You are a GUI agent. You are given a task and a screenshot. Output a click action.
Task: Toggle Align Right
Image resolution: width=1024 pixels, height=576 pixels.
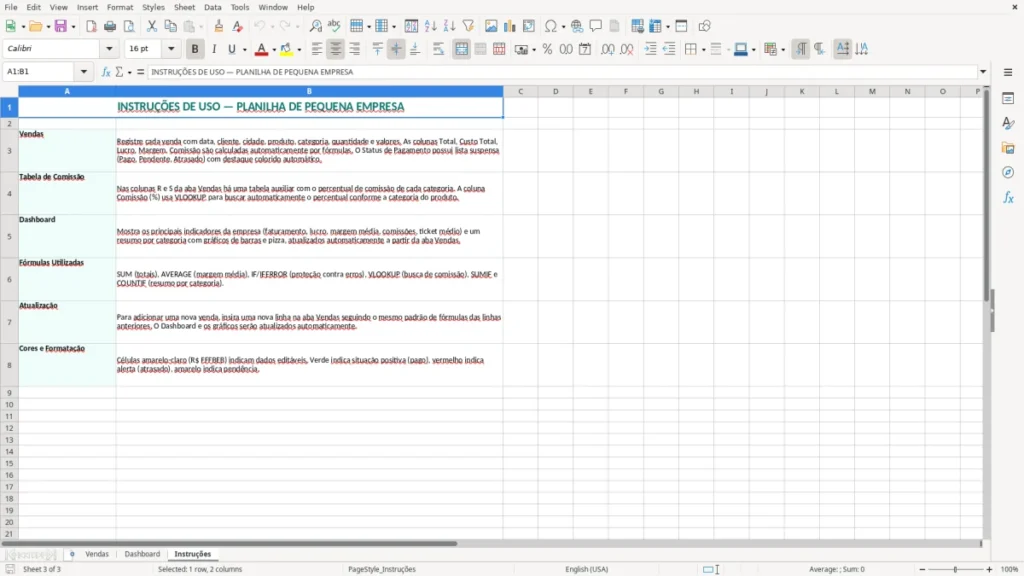point(355,49)
